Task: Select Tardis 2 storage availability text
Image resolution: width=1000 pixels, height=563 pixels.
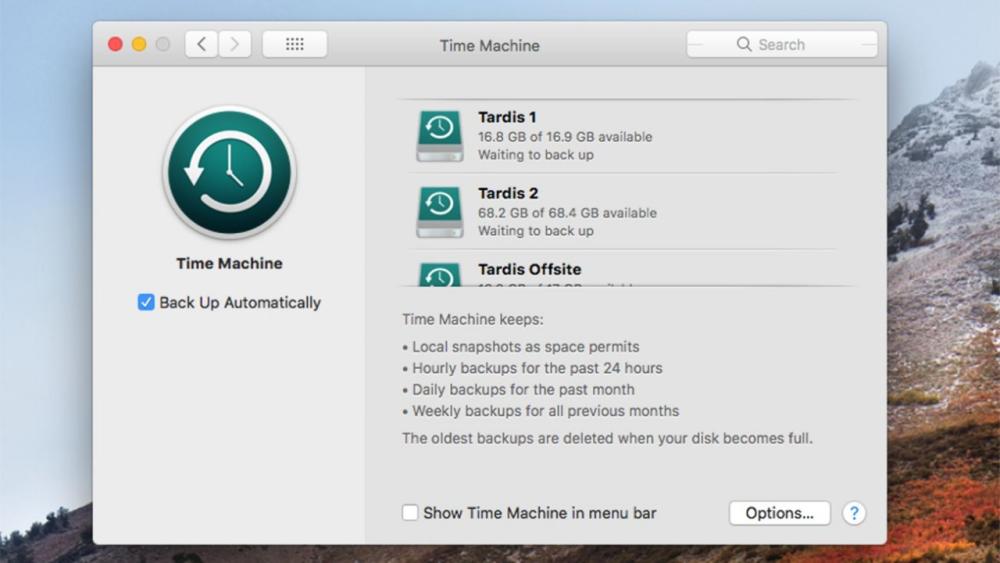Action: pyautogui.click(x=567, y=213)
